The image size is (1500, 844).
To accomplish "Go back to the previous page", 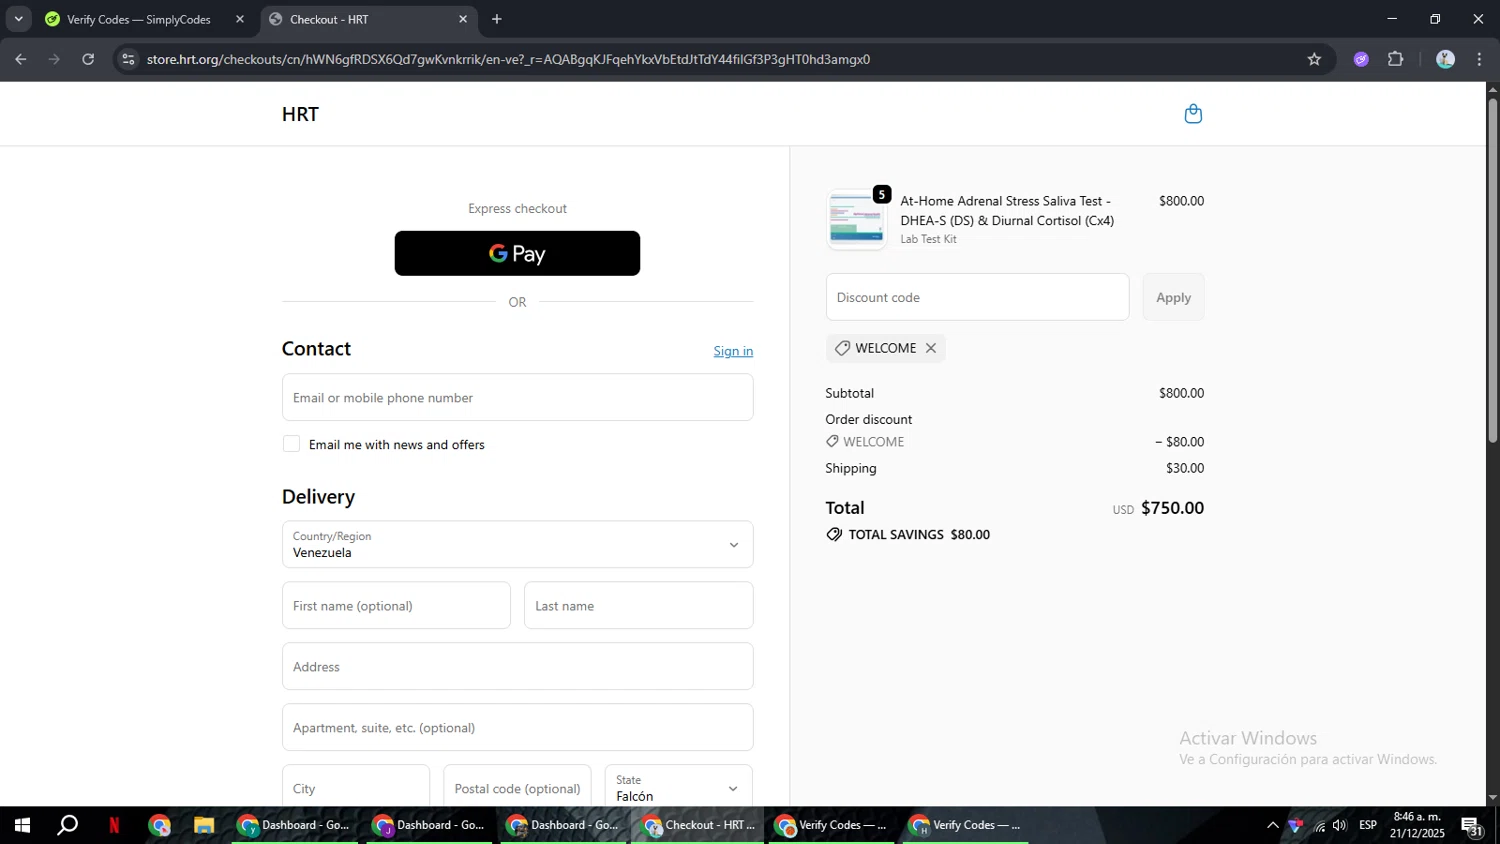I will (21, 59).
